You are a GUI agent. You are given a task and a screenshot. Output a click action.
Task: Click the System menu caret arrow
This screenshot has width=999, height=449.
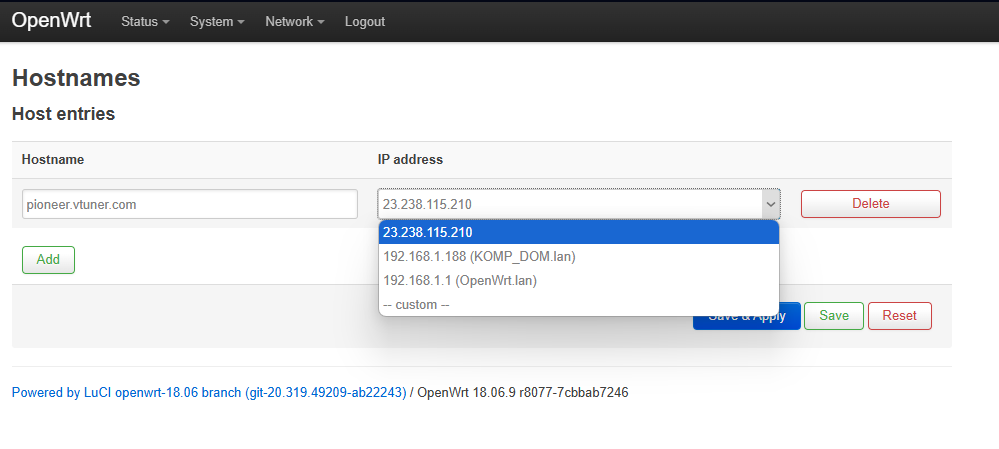click(x=241, y=22)
